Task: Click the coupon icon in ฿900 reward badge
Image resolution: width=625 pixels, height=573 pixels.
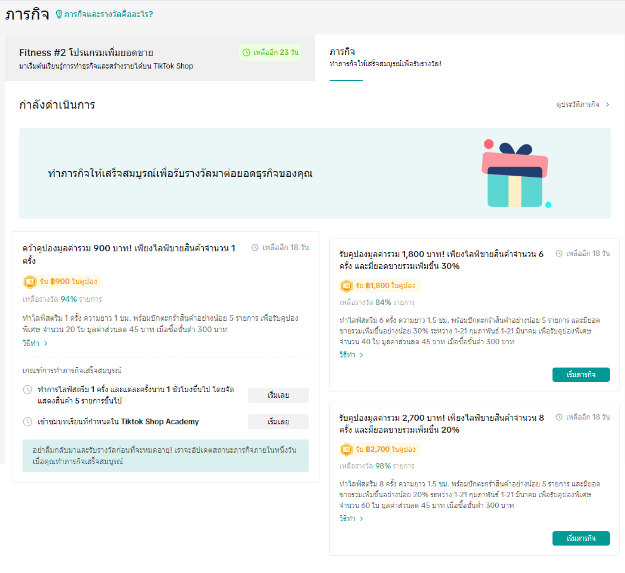Action: tap(30, 282)
